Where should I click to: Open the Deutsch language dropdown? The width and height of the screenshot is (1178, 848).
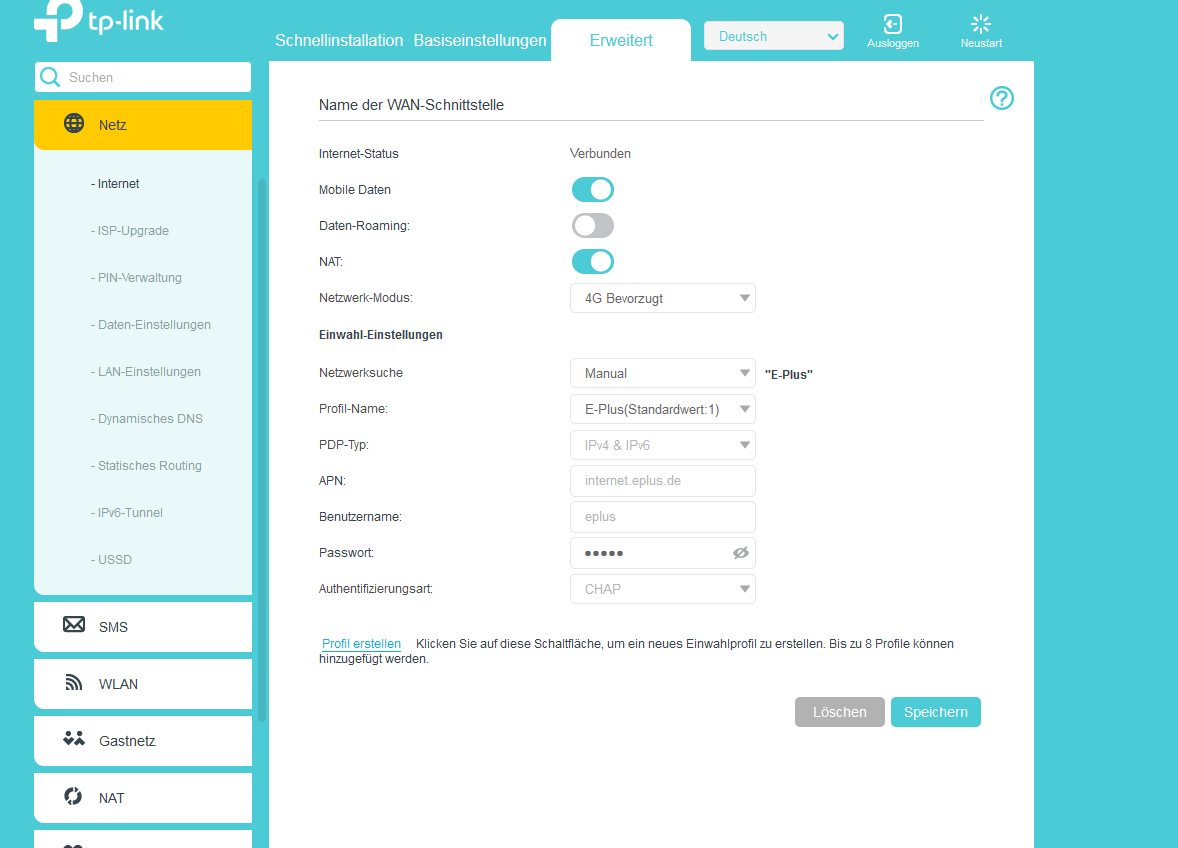pos(774,36)
